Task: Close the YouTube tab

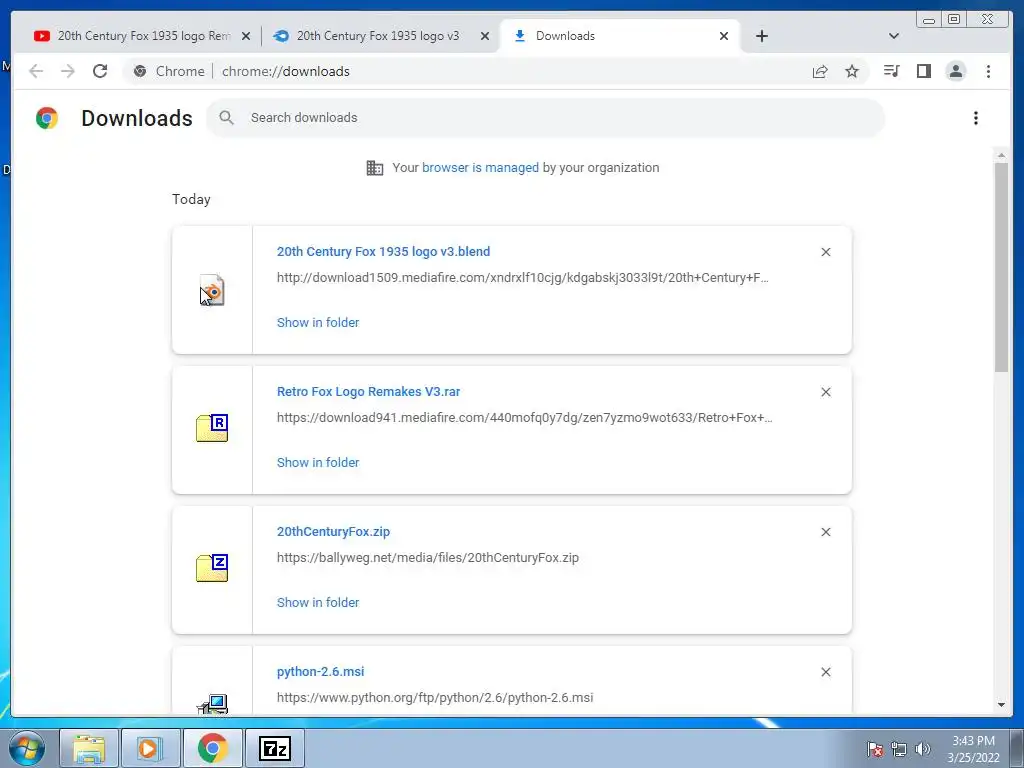Action: pyautogui.click(x=246, y=36)
